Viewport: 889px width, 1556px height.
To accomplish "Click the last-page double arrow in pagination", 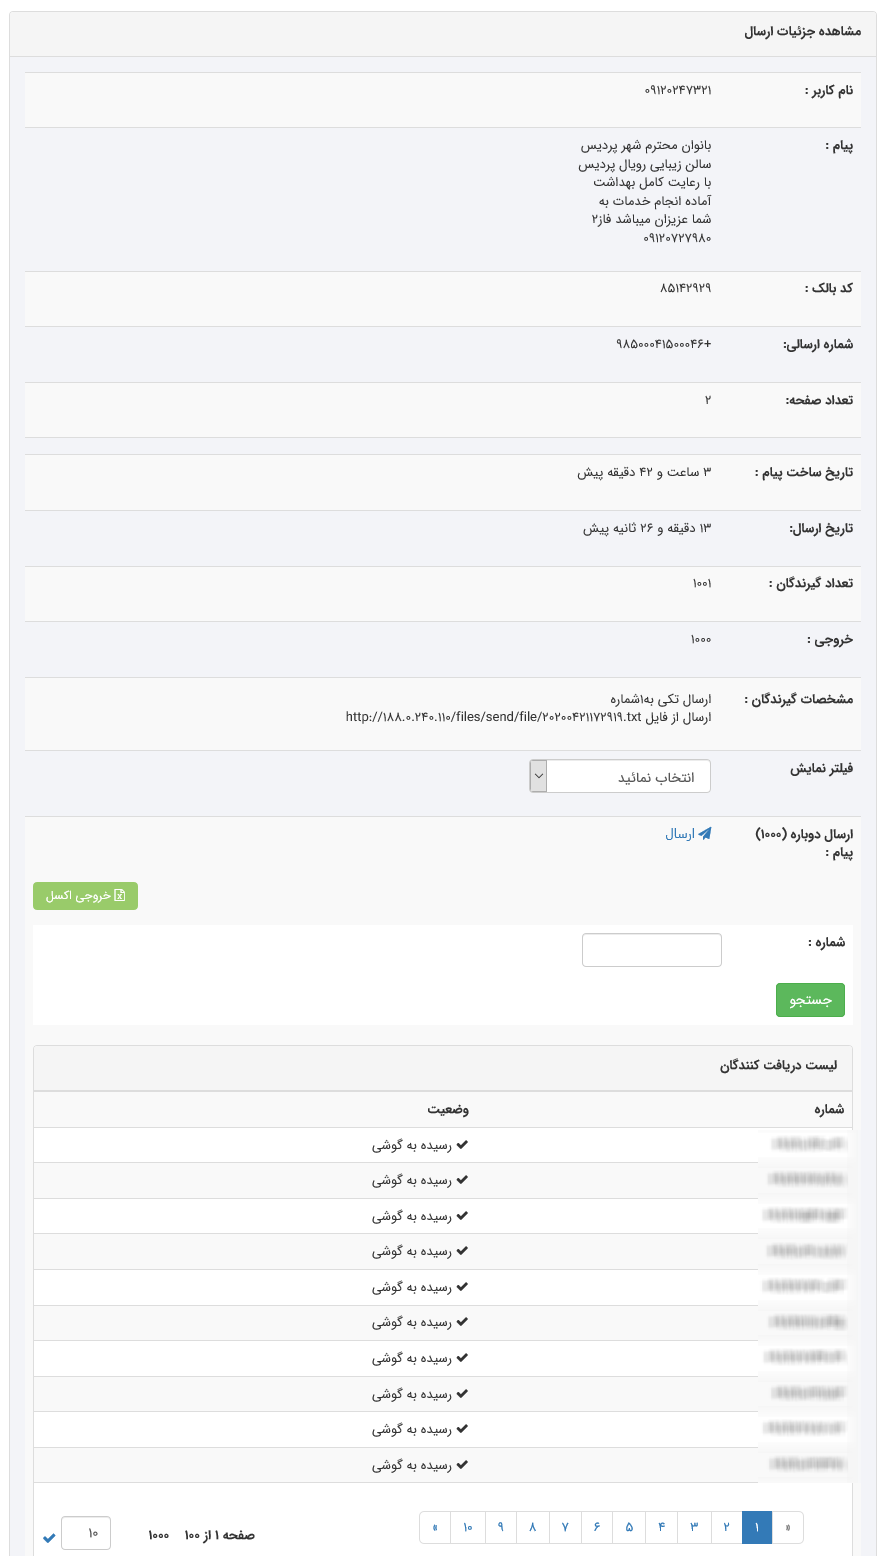I will click(x=435, y=1527).
